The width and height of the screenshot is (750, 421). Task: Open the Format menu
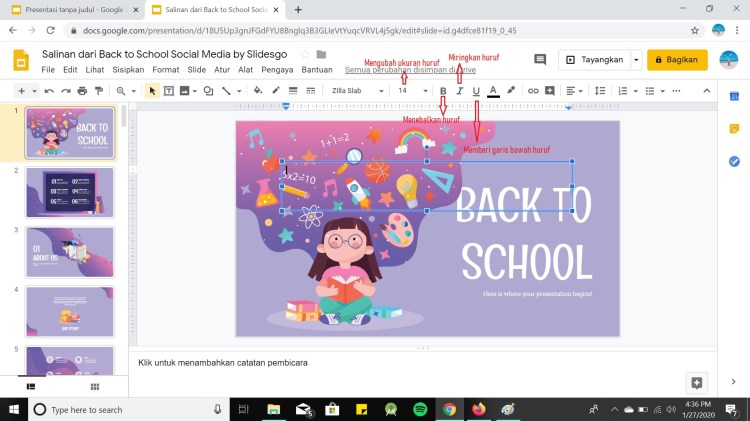166,70
